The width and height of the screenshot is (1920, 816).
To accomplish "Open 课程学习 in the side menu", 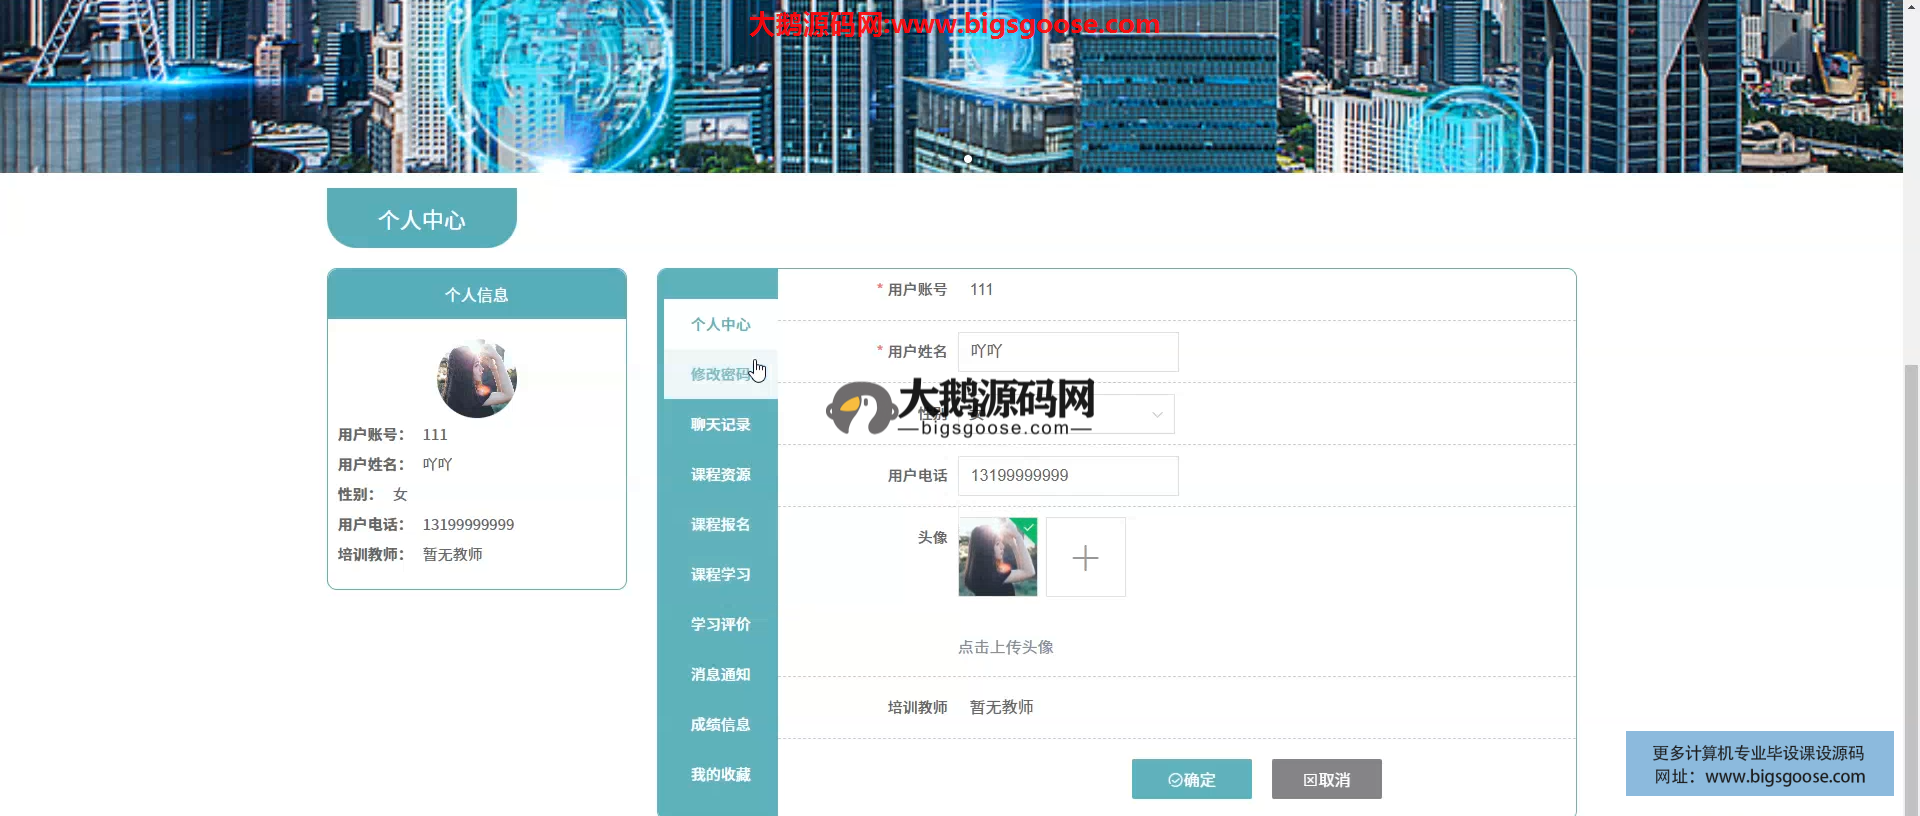I will click(x=720, y=575).
